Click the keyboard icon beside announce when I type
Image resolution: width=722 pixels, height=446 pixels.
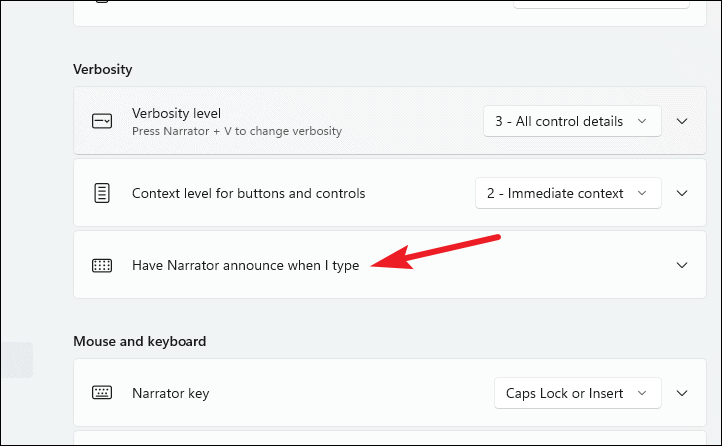pyautogui.click(x=102, y=266)
